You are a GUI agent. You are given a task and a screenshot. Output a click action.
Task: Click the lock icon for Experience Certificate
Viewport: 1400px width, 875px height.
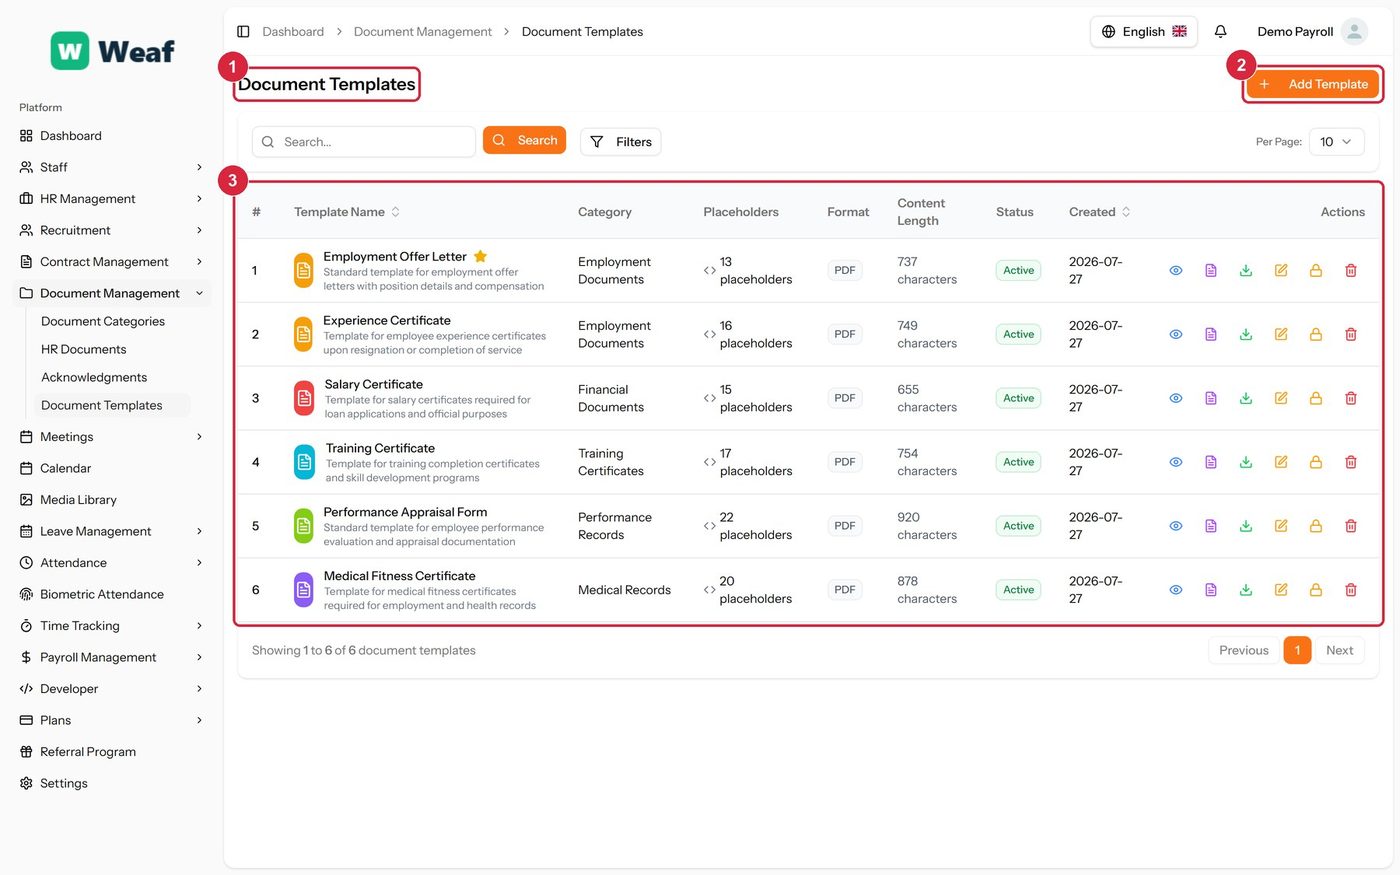point(1316,334)
